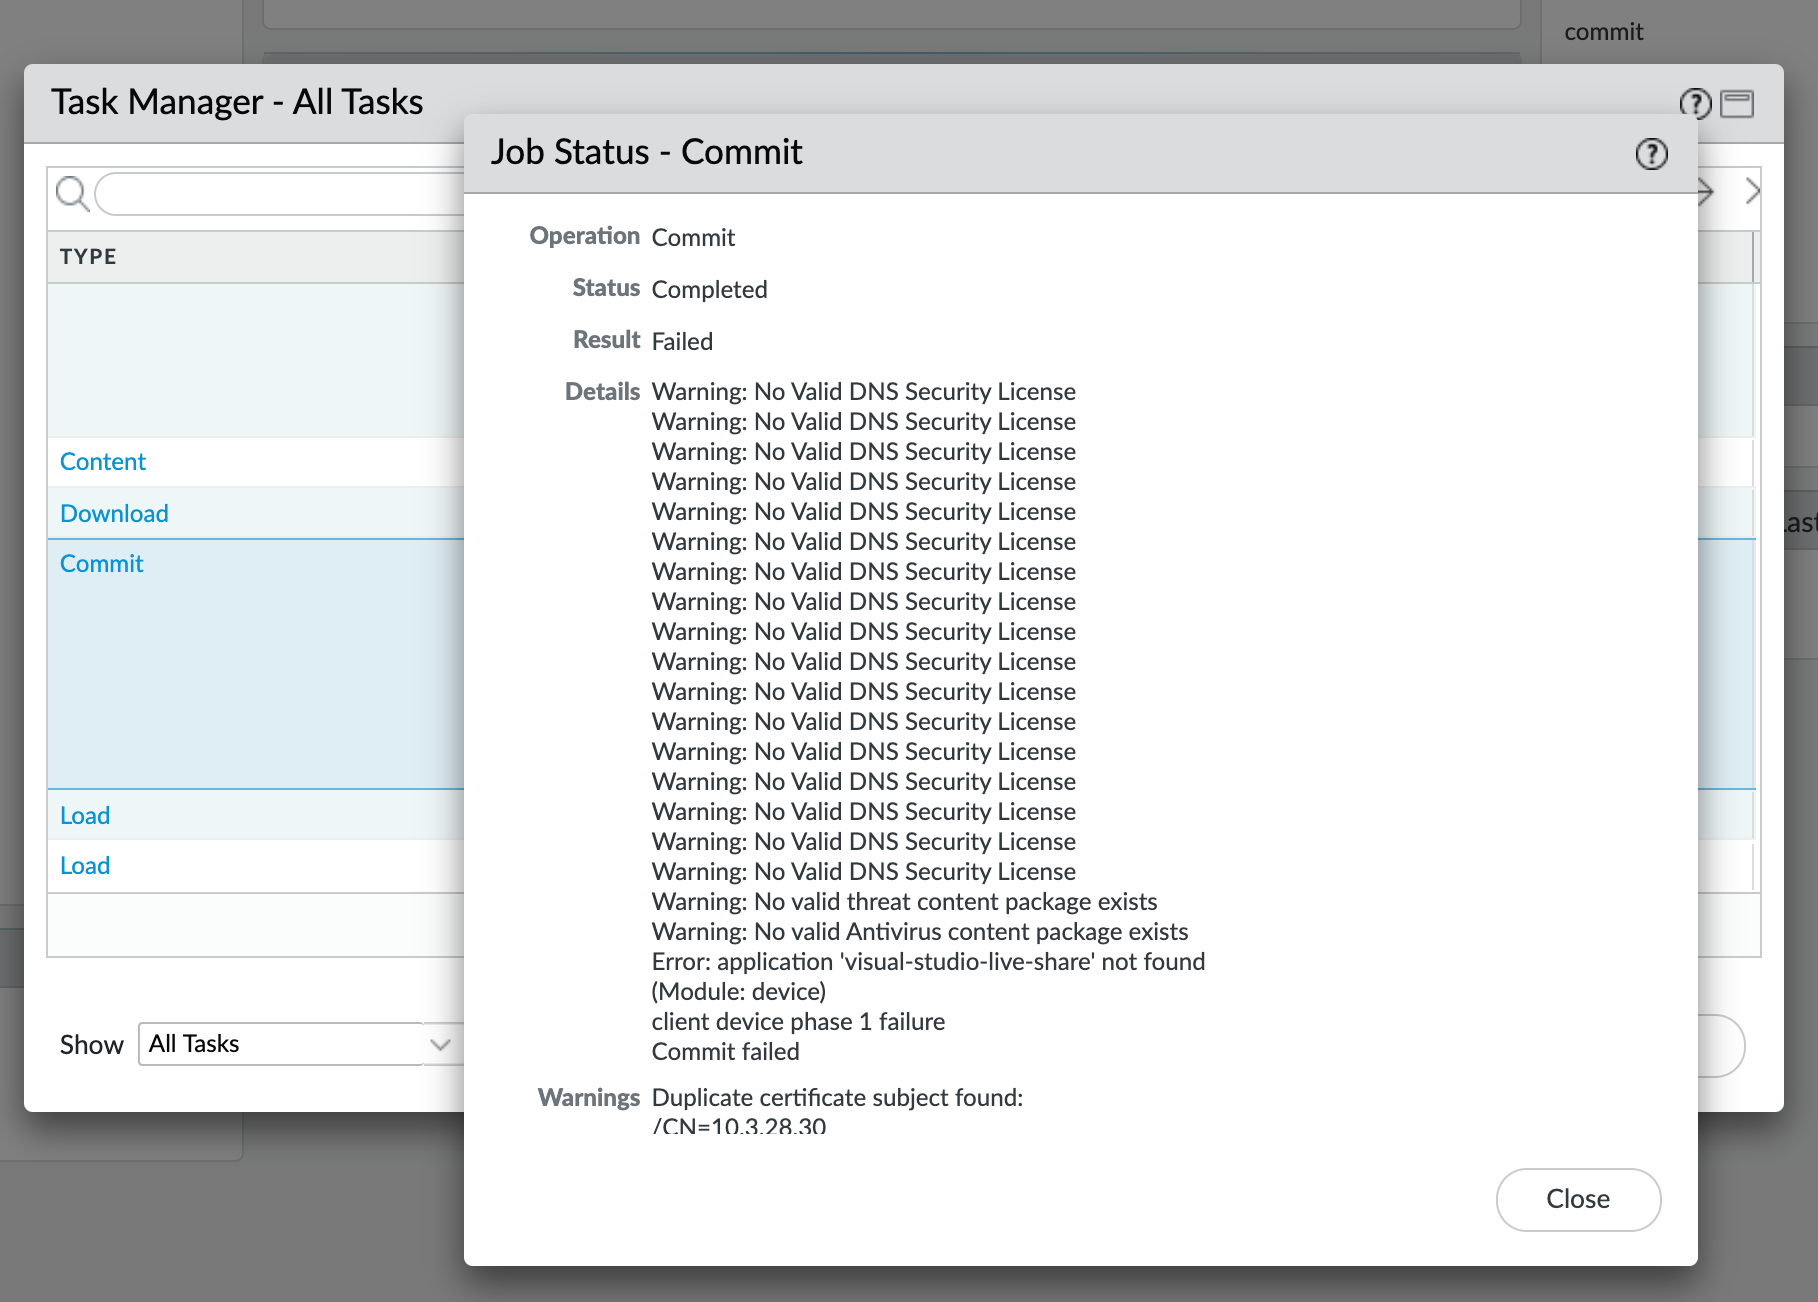Click the search icon left of the filter box
1818x1302 pixels.
click(x=71, y=193)
